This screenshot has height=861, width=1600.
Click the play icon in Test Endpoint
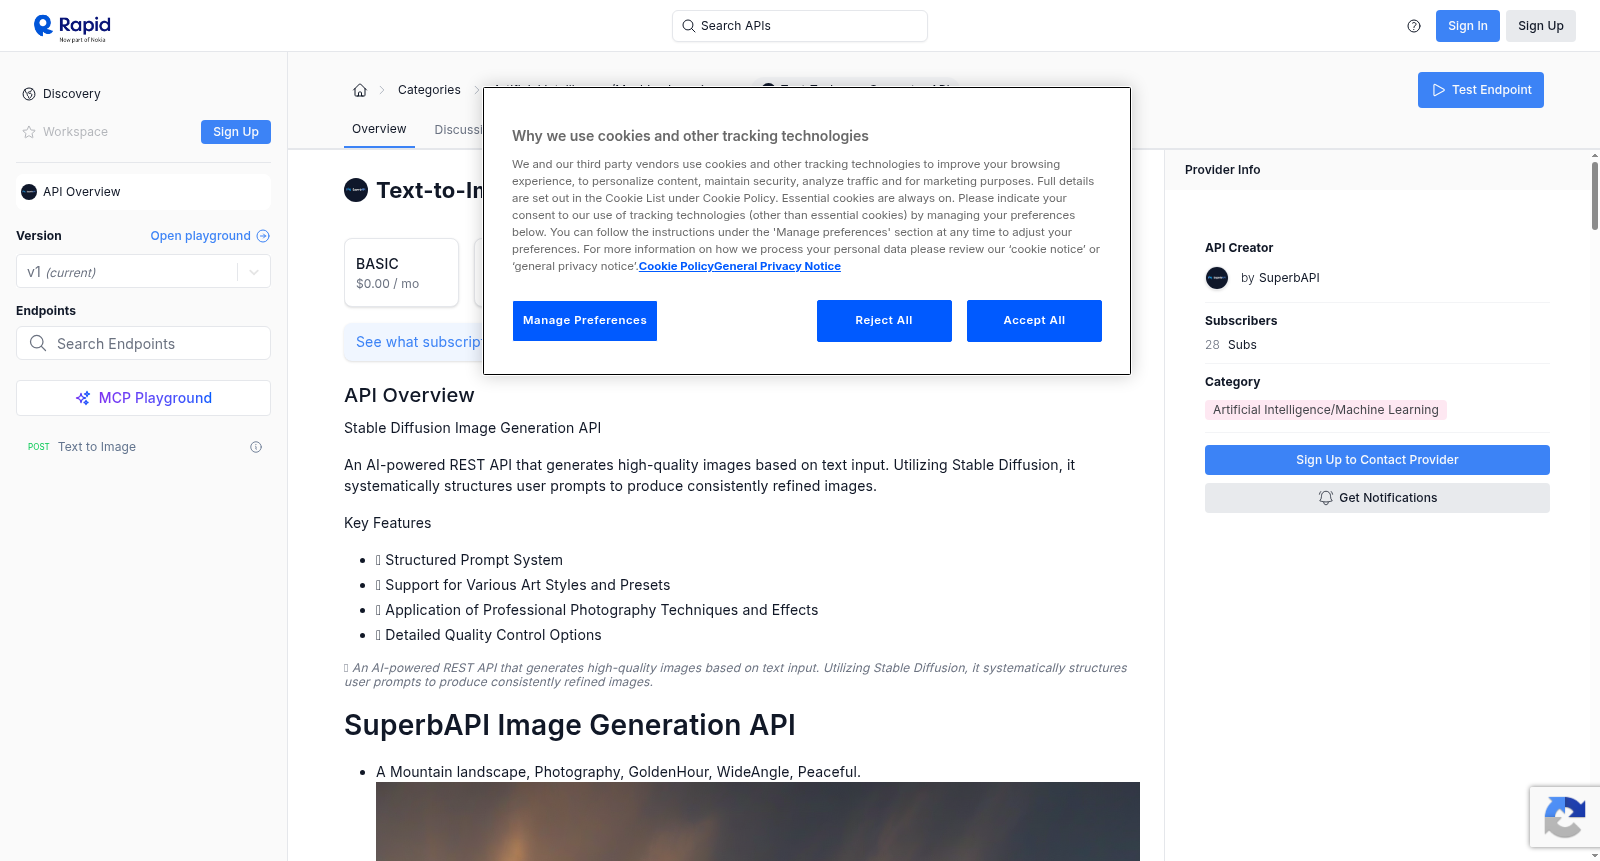pos(1439,90)
